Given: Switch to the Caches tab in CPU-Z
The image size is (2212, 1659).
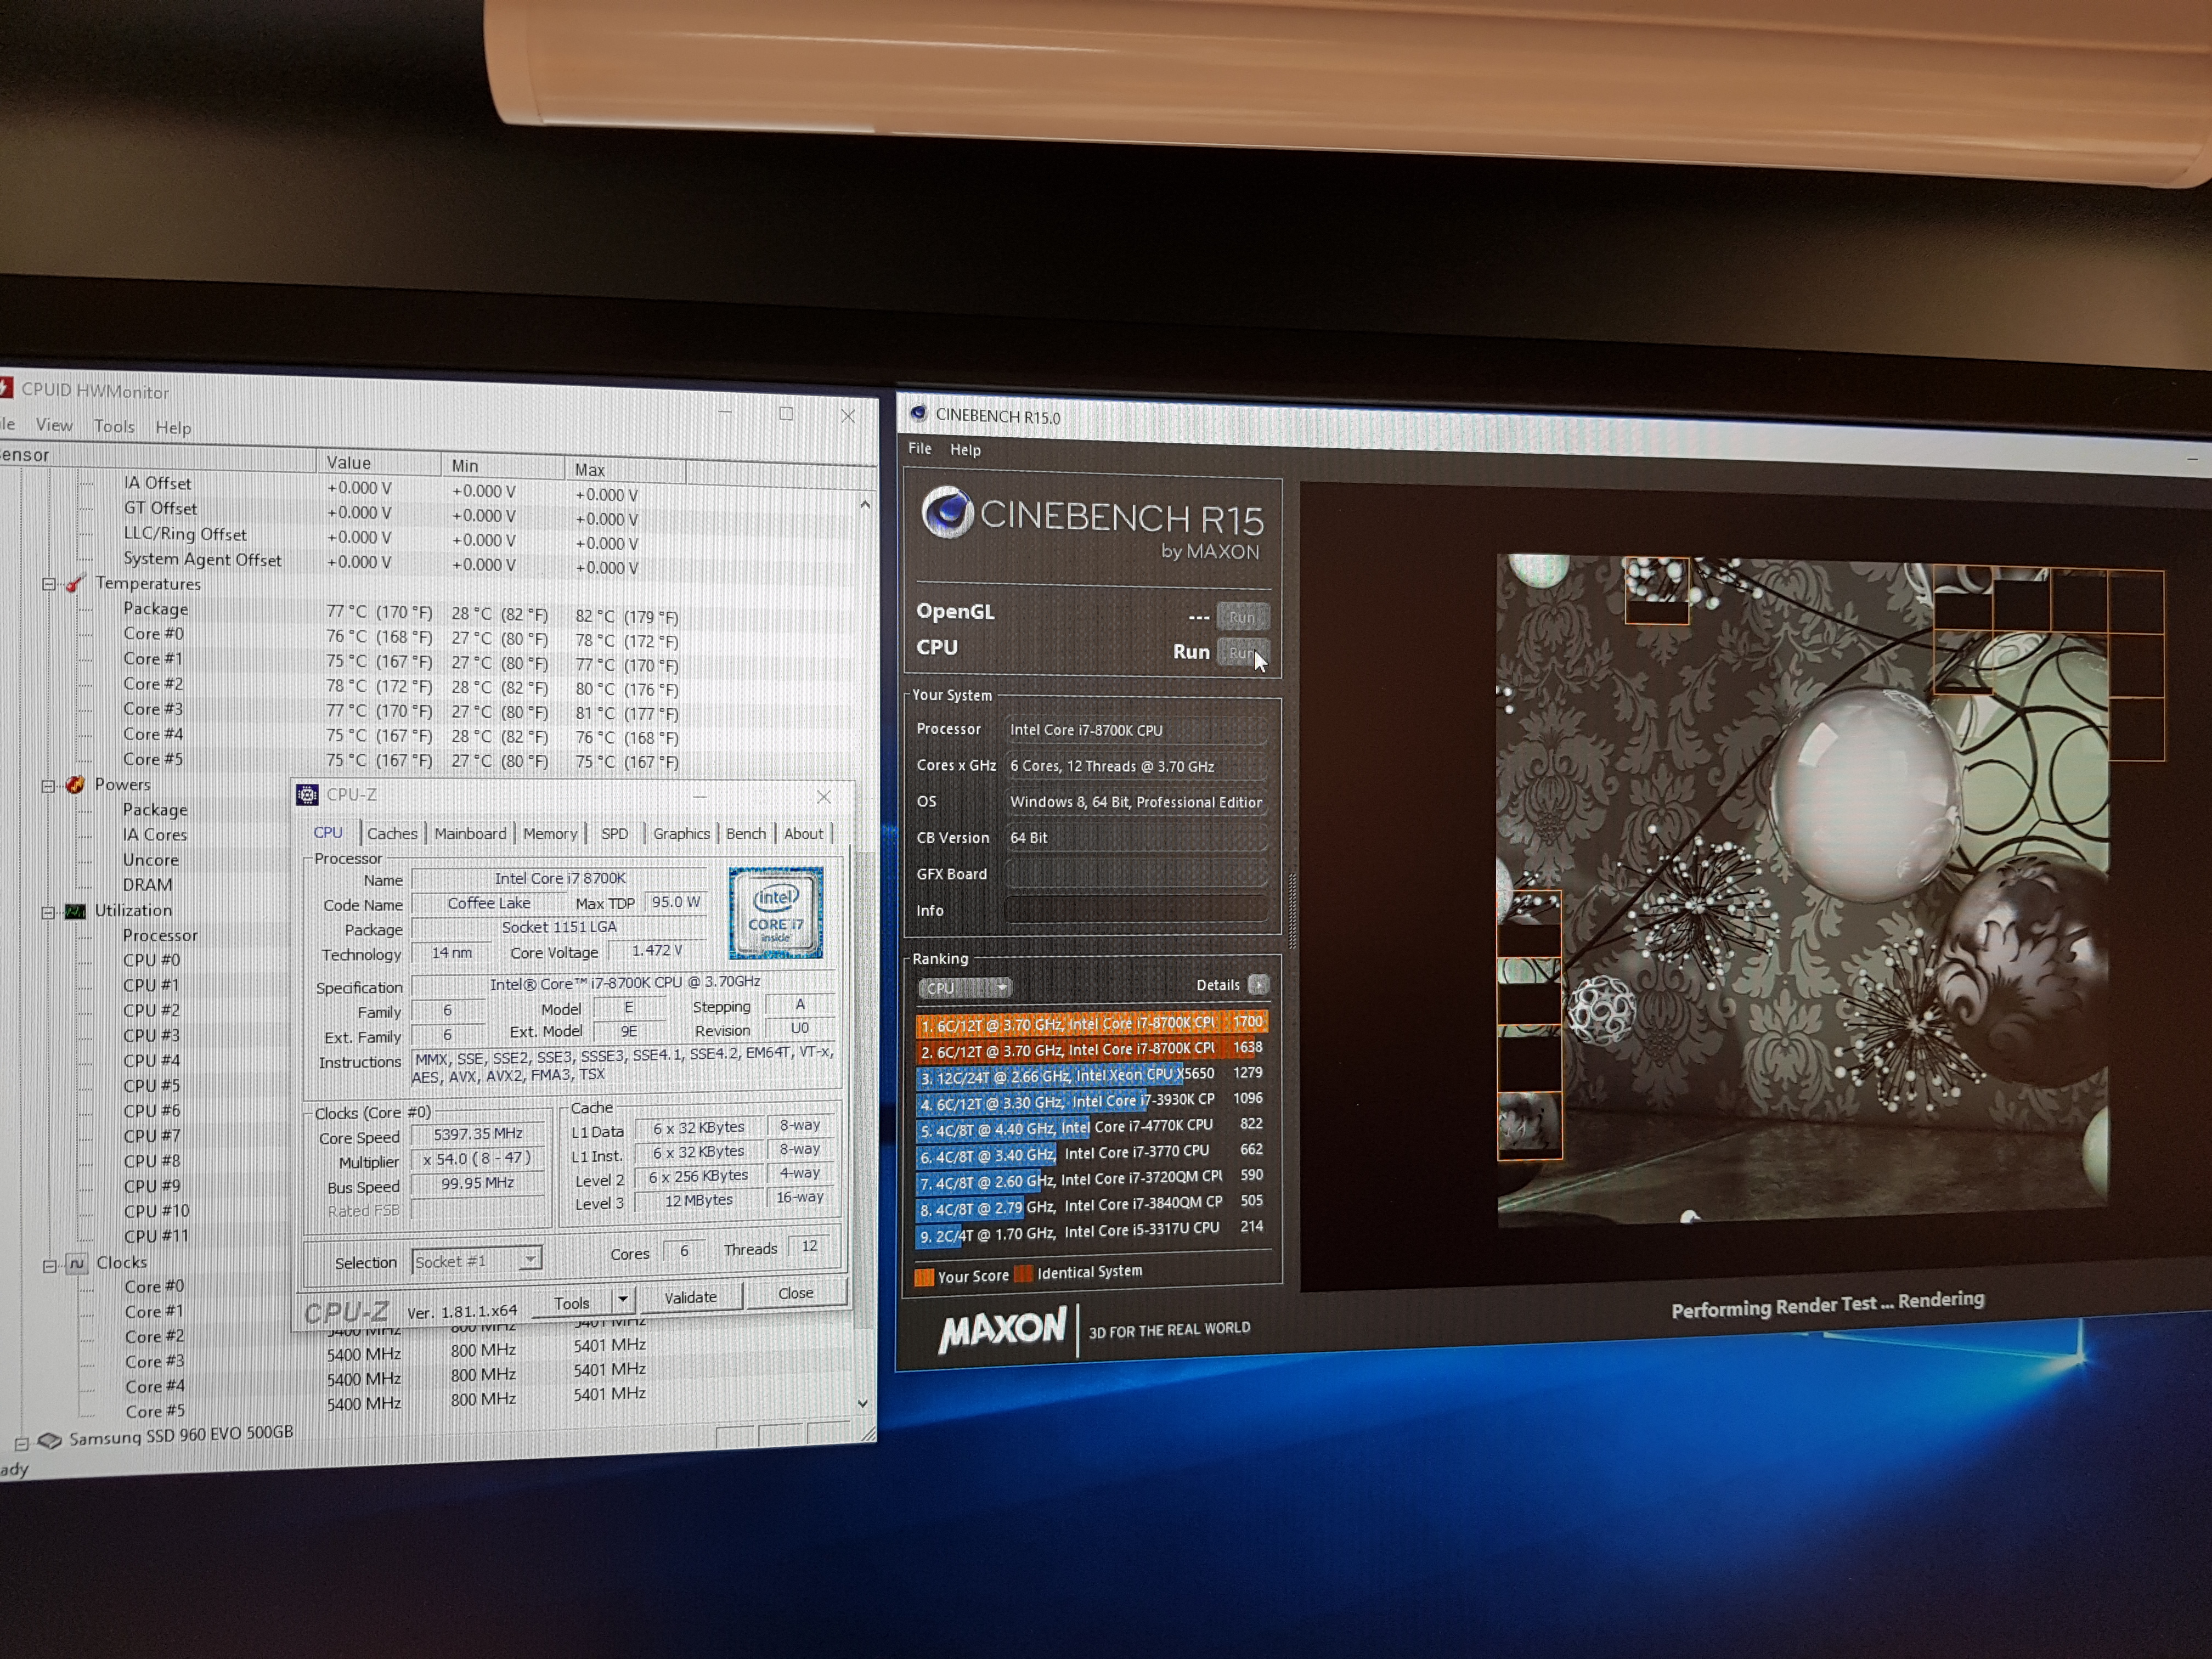Looking at the screenshot, I should [392, 833].
